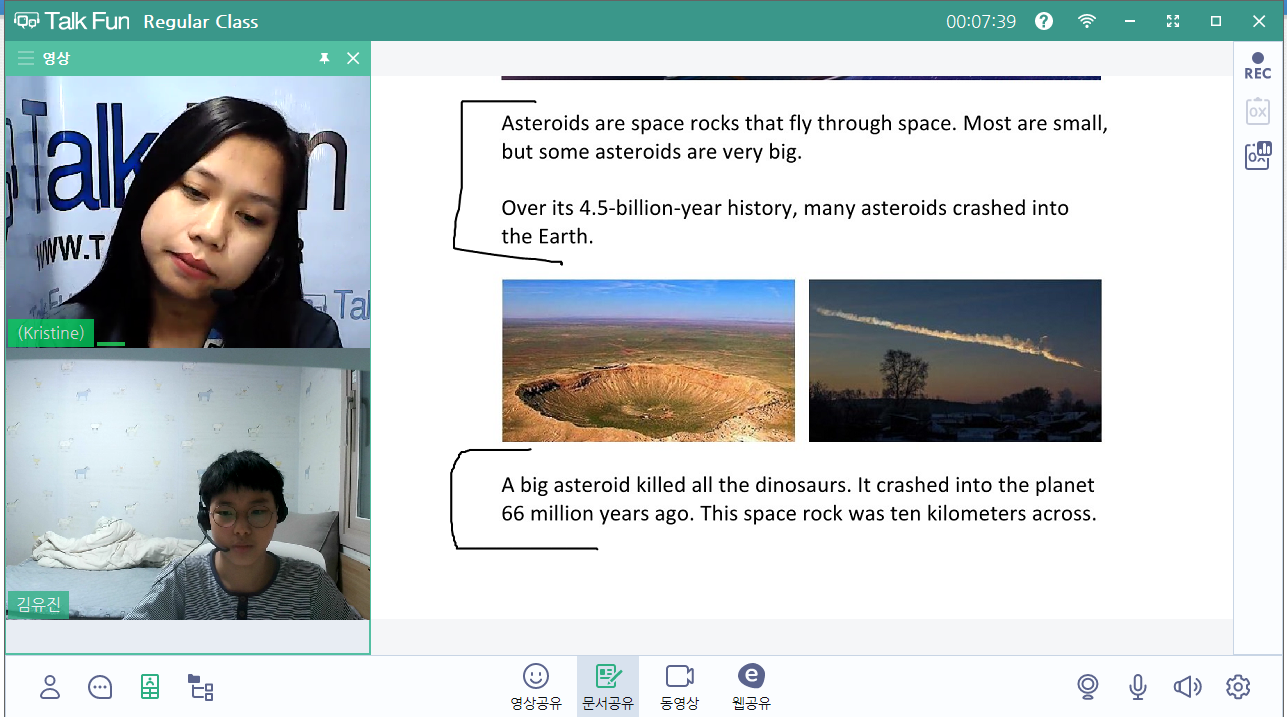The height and width of the screenshot is (717, 1287).
Task: Click the green document layout icon
Action: coord(150,687)
